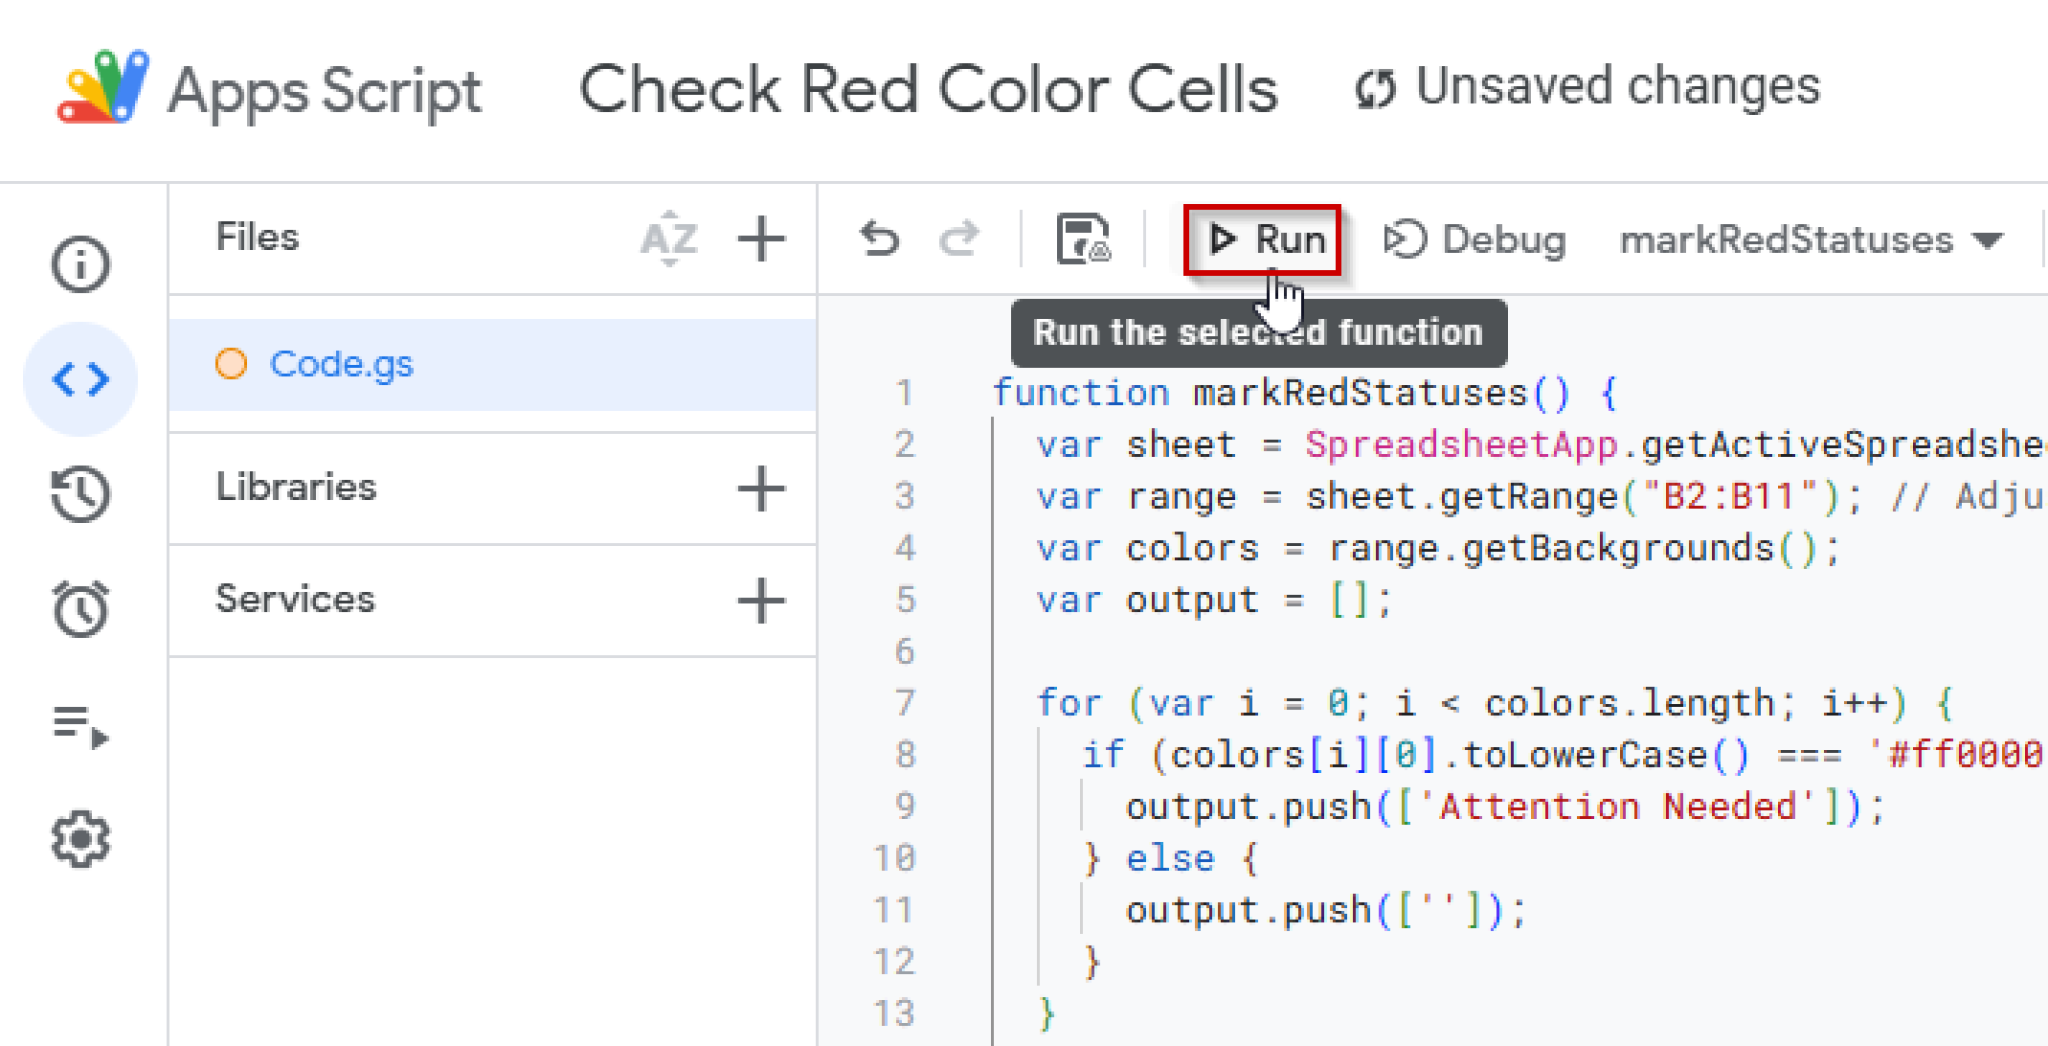Open Project Settings

pos(80,840)
